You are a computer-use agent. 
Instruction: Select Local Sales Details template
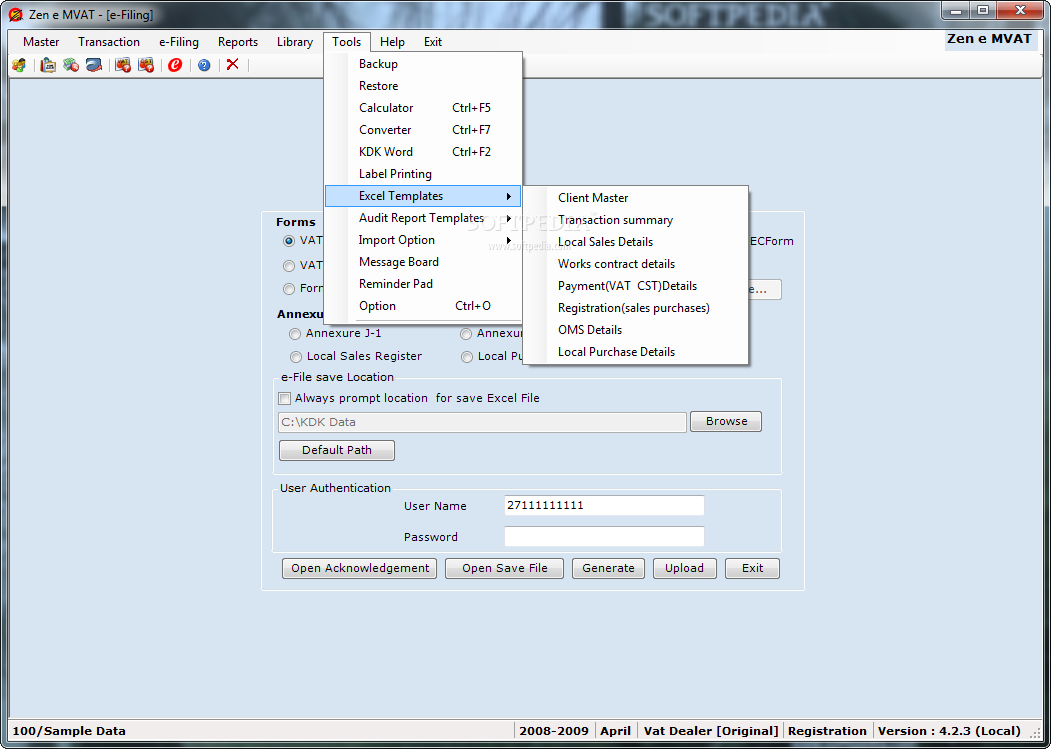pos(635,242)
